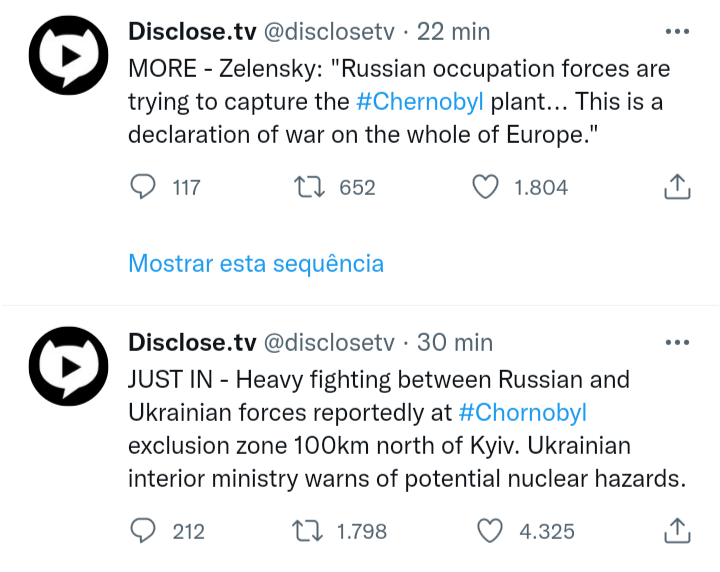The image size is (720, 572).
Task: Open more options for the 30 min tweet
Action: click(677, 343)
